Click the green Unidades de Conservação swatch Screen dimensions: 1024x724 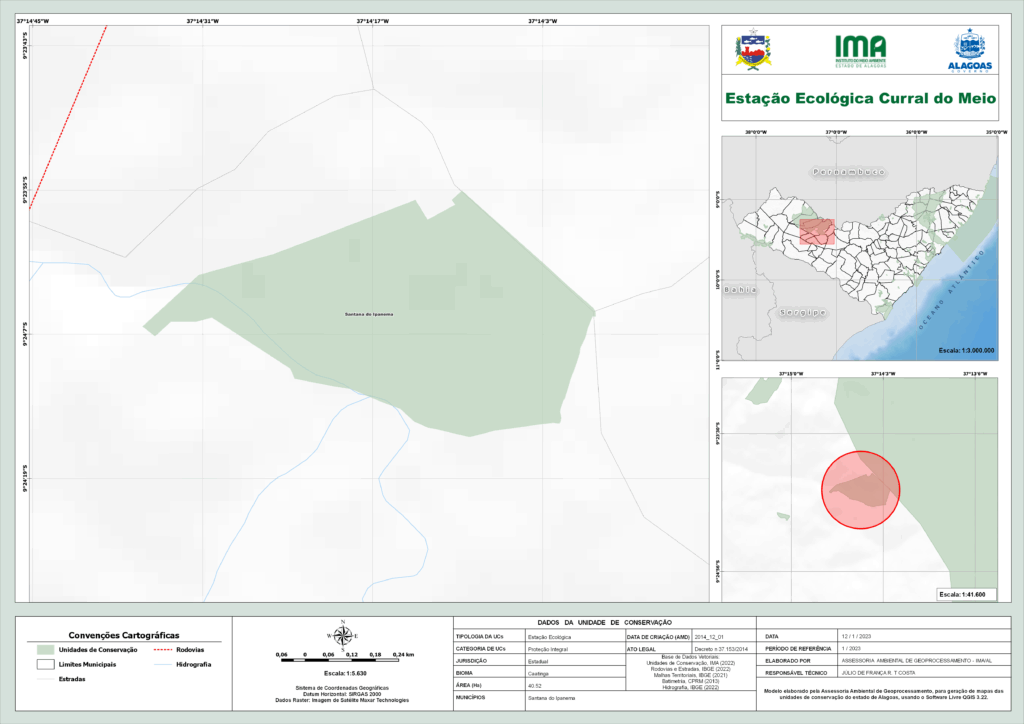[44, 649]
